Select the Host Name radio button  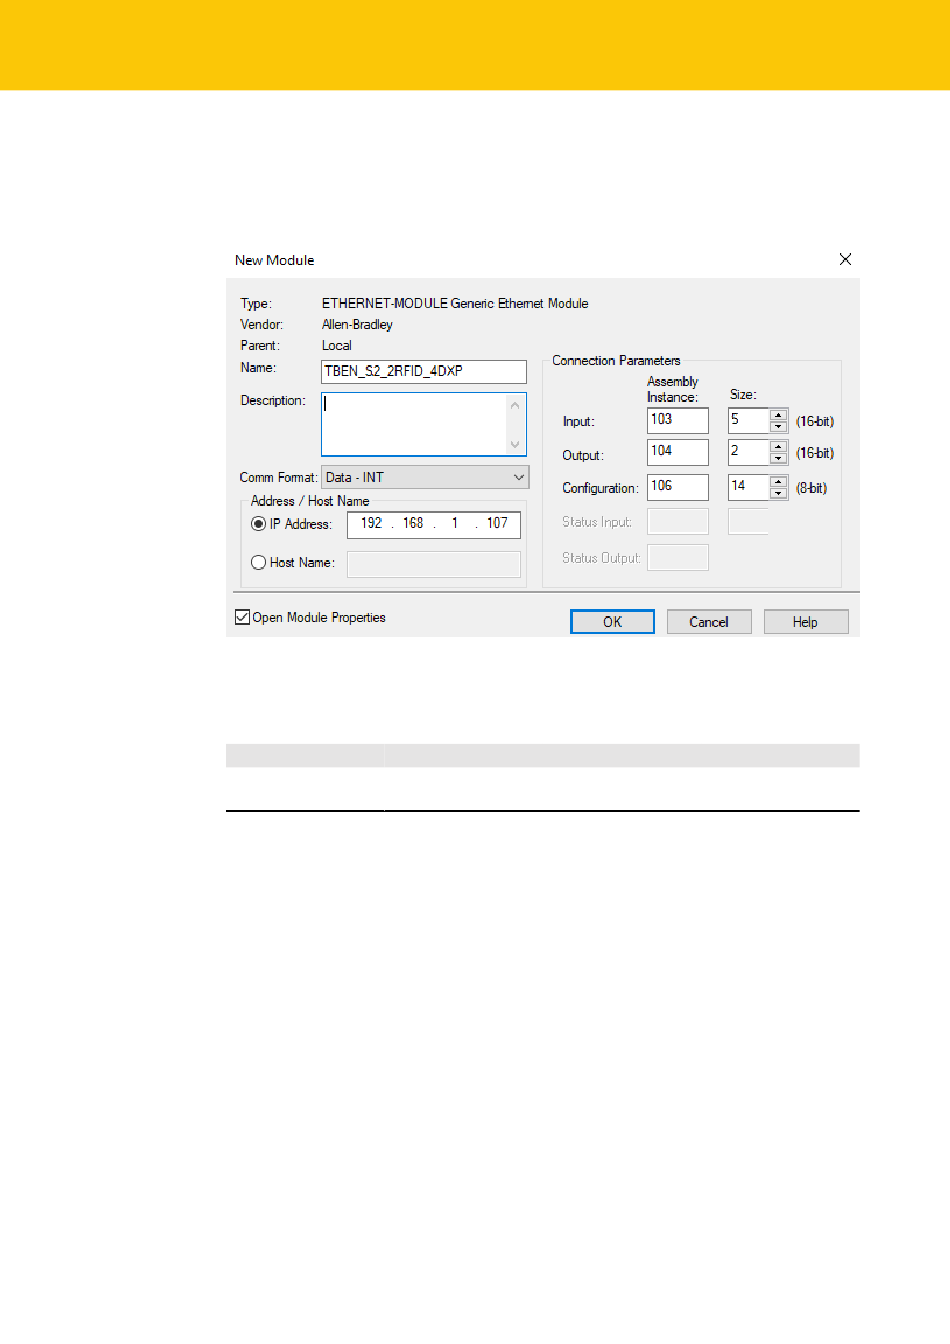click(x=258, y=562)
